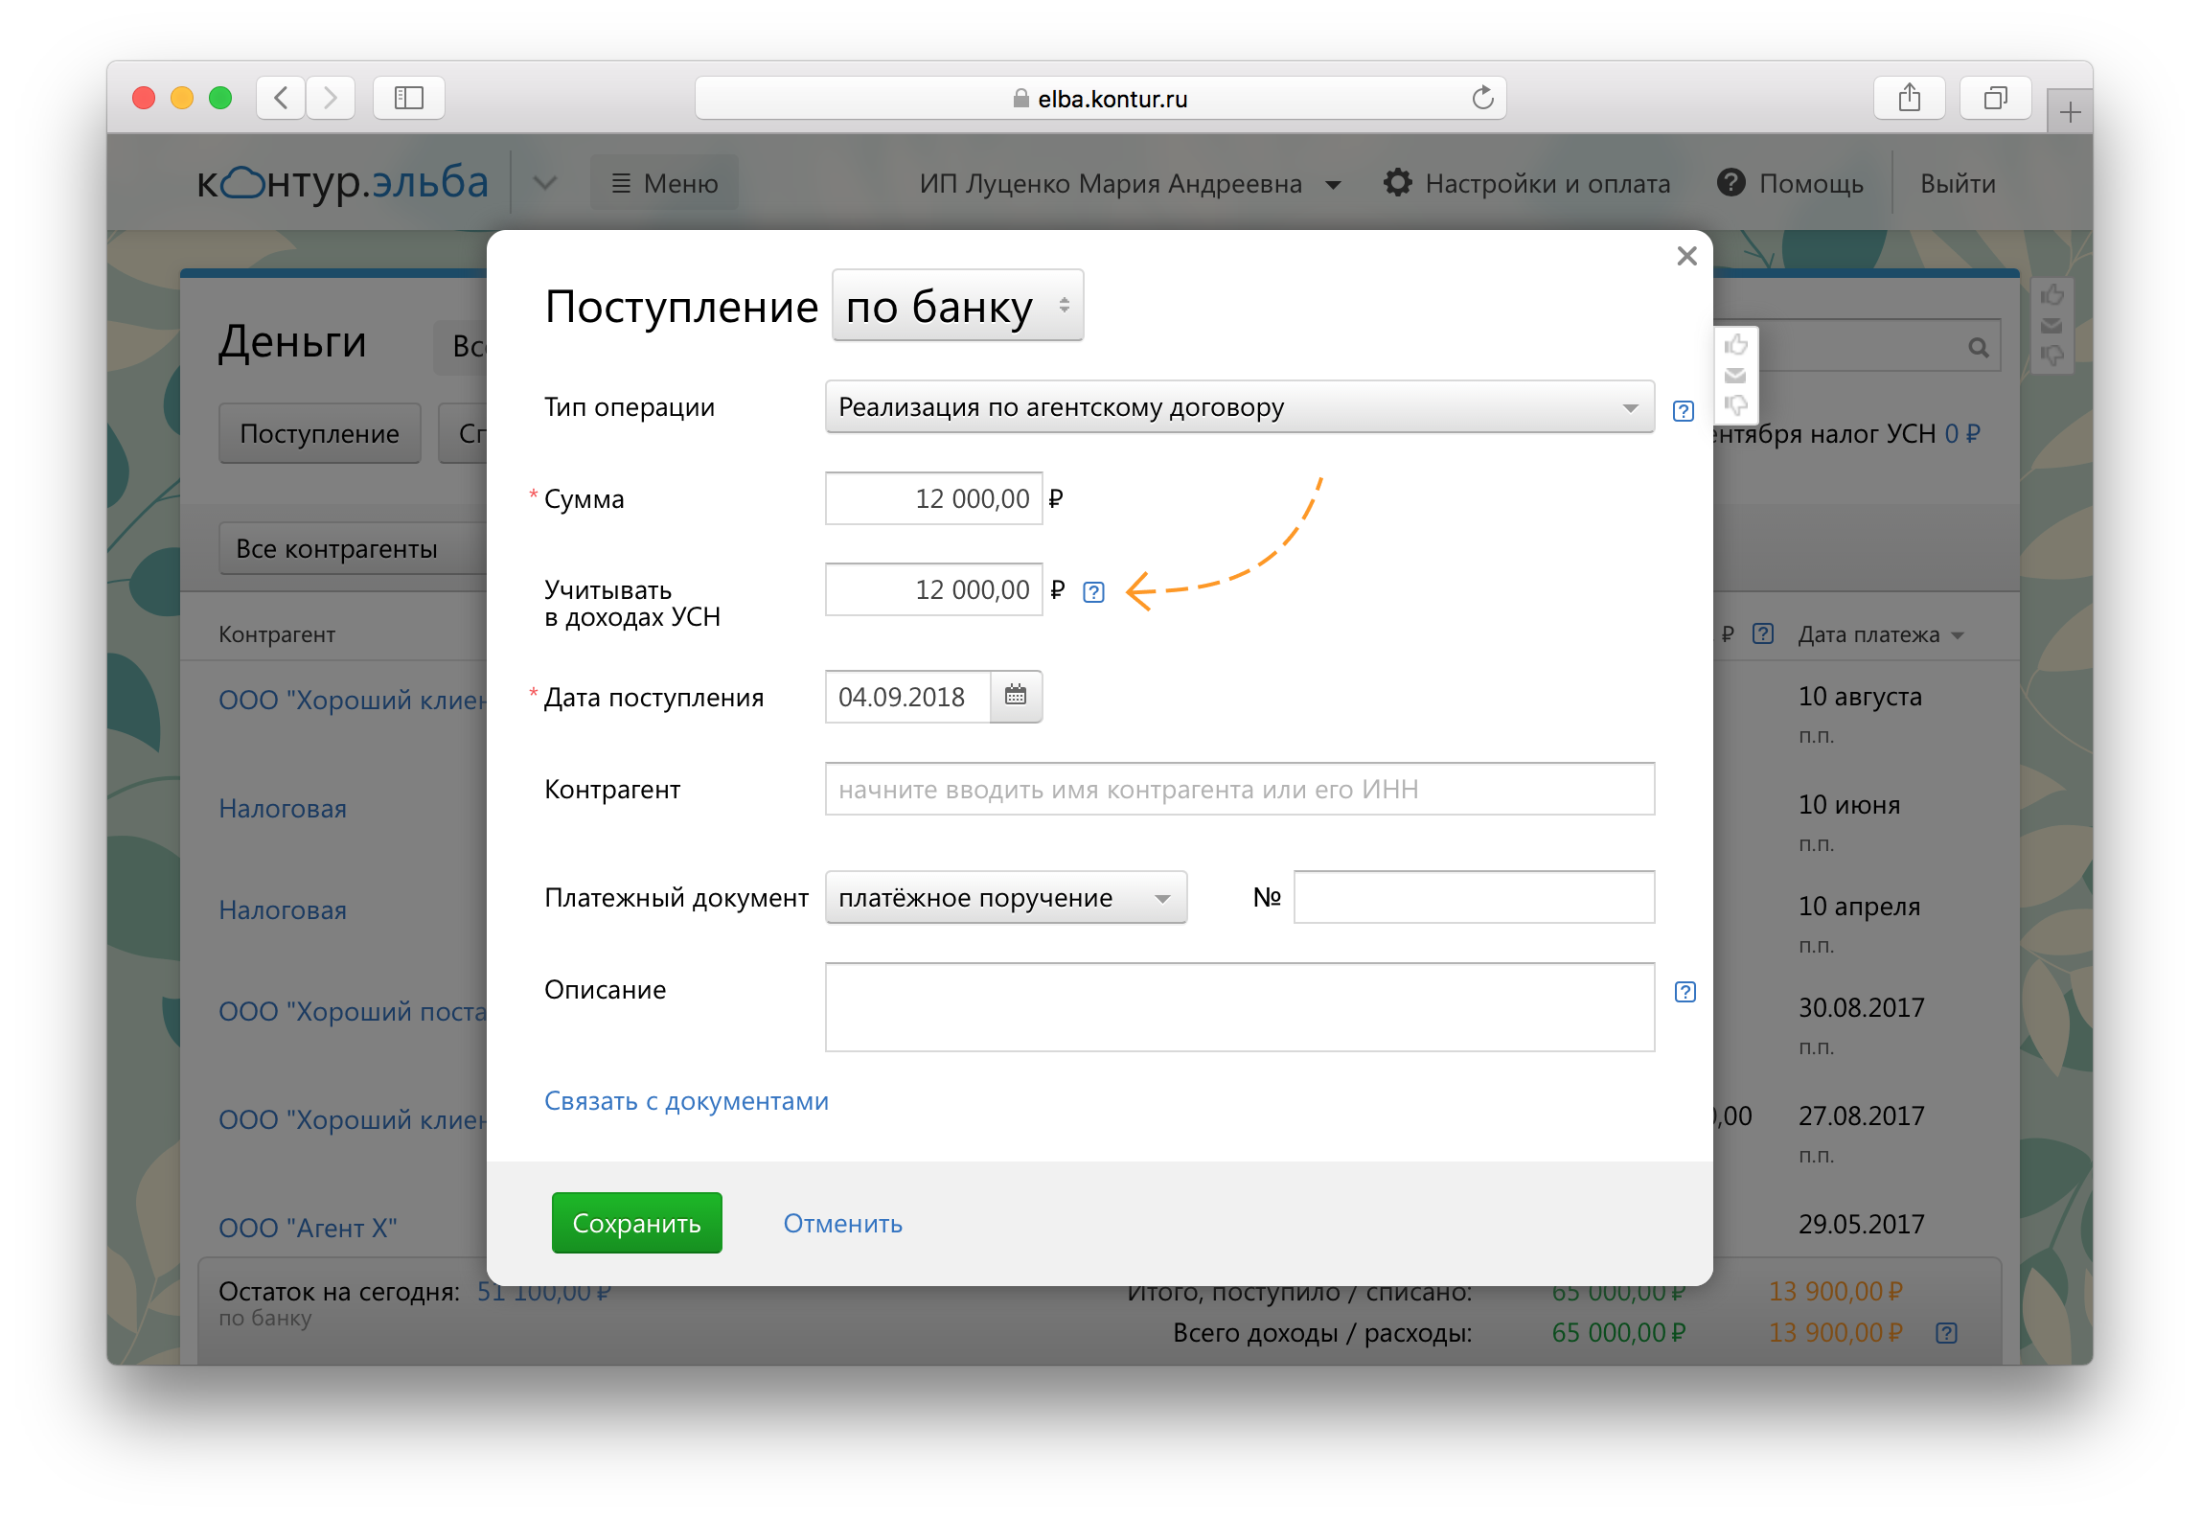
Task: Open ООО "Агент Х" contractor link
Action: coord(308,1227)
